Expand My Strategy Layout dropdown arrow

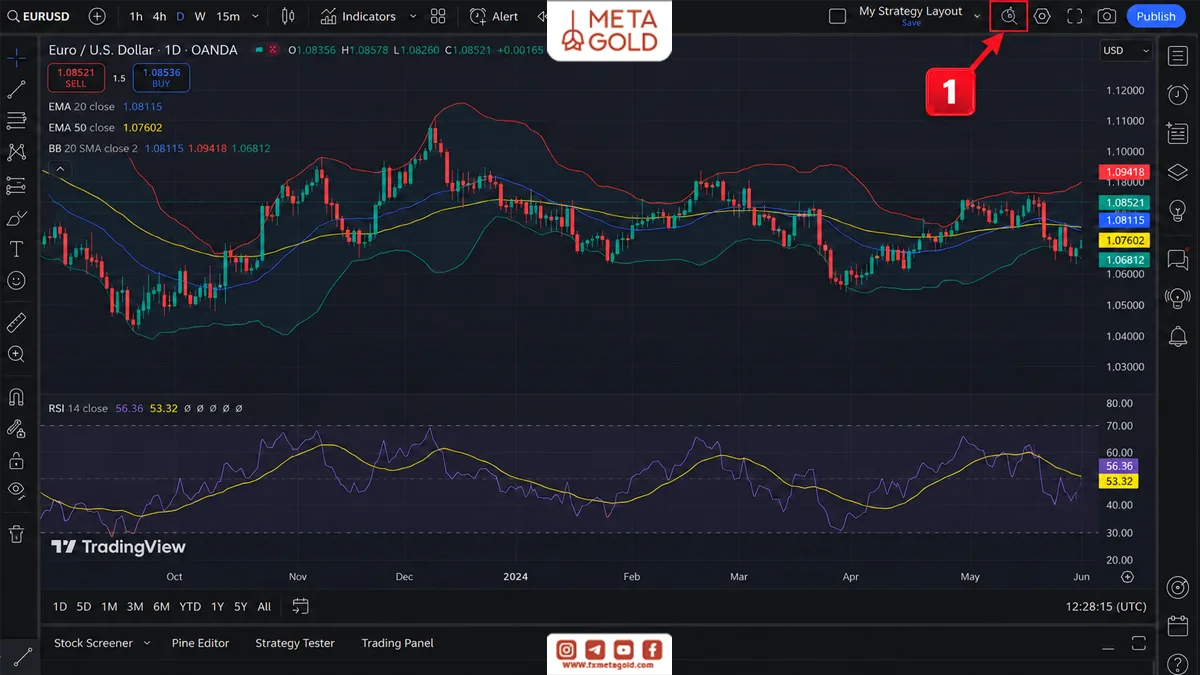977,16
